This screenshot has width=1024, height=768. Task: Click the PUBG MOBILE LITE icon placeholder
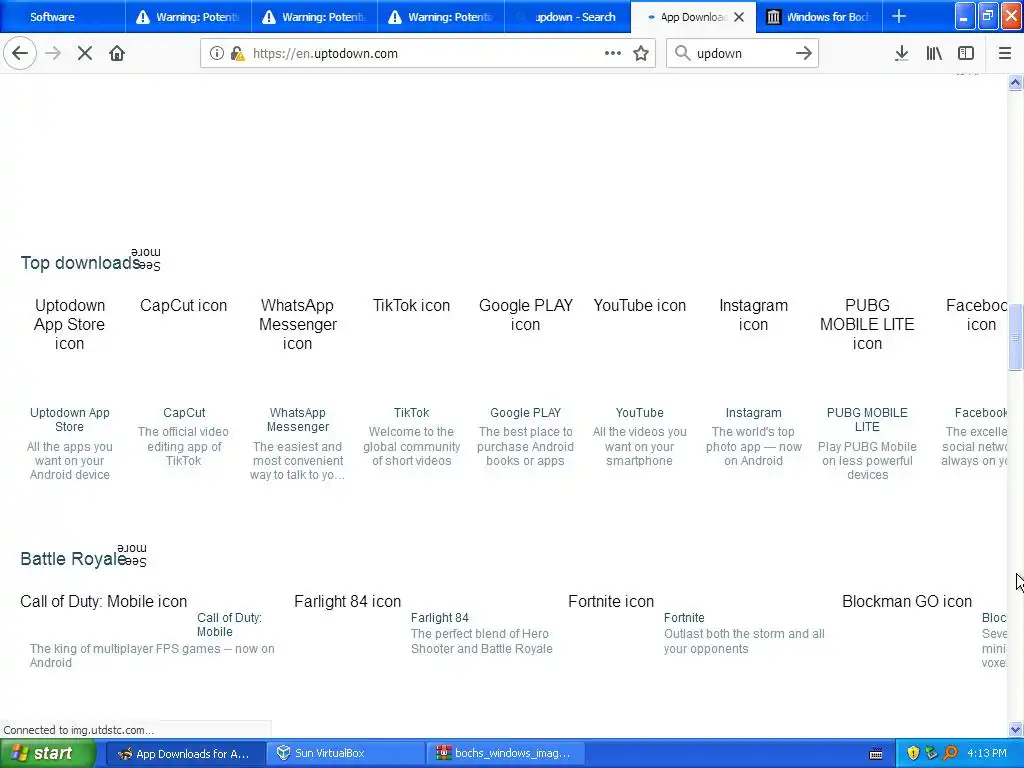point(867,324)
